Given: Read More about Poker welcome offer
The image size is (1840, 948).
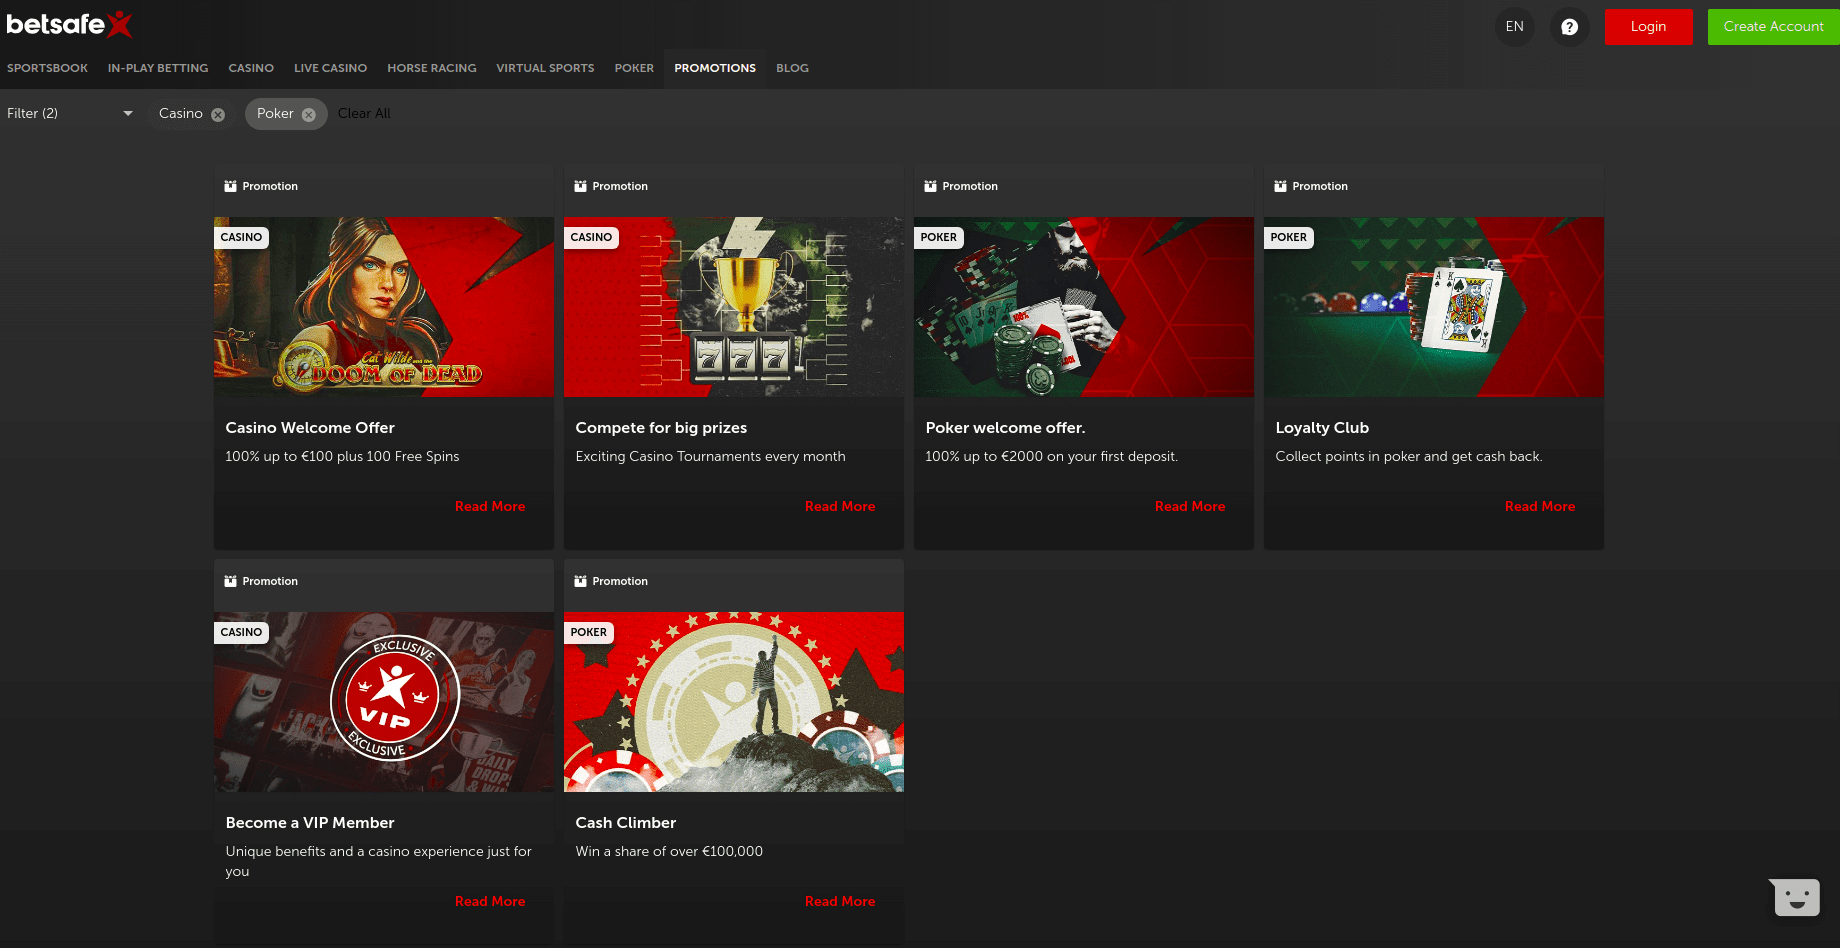Looking at the screenshot, I should [1190, 507].
